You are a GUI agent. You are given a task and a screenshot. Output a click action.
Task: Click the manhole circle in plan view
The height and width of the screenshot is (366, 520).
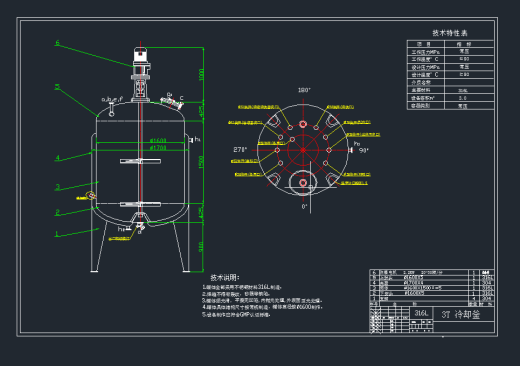(x=303, y=183)
